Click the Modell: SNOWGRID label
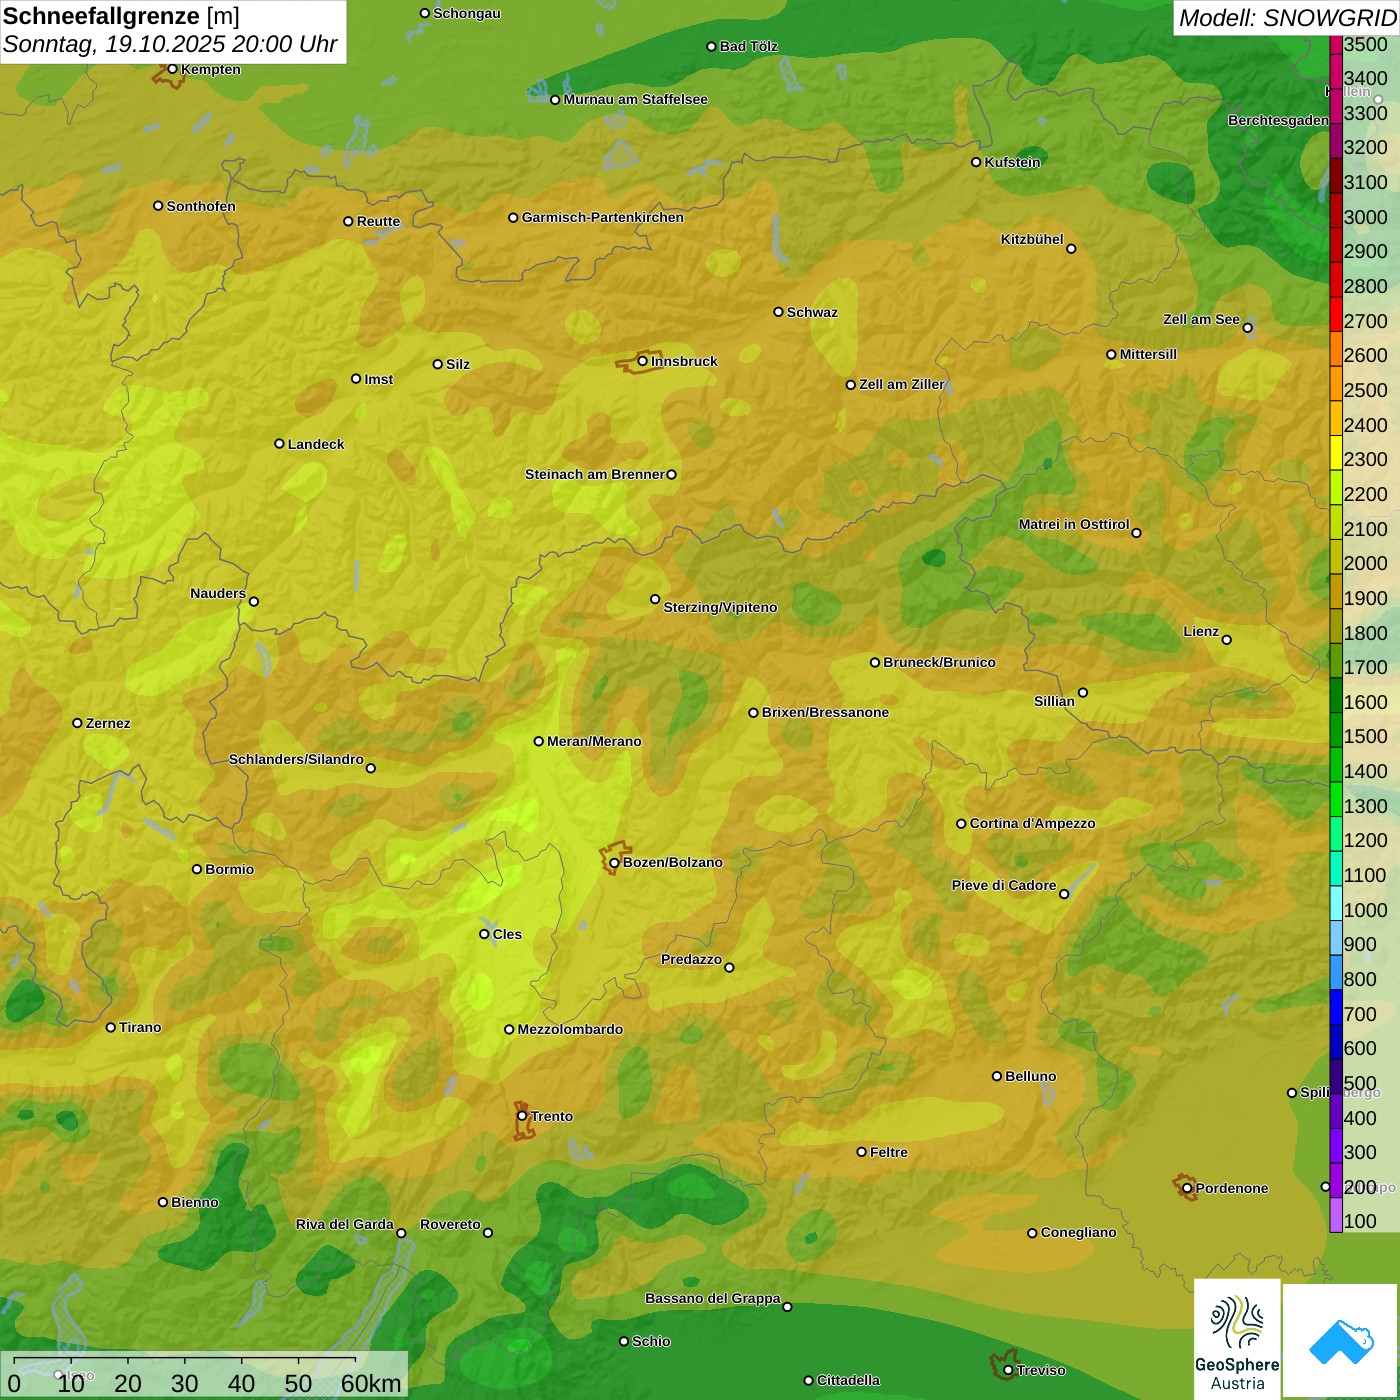This screenshot has height=1400, width=1400. click(1286, 18)
